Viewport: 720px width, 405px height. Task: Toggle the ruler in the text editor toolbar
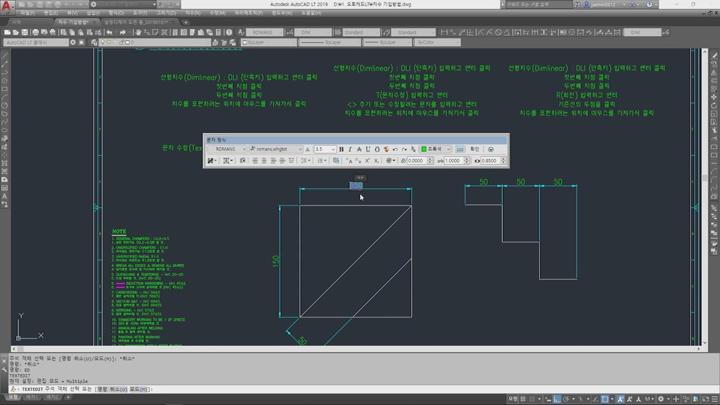(460, 149)
